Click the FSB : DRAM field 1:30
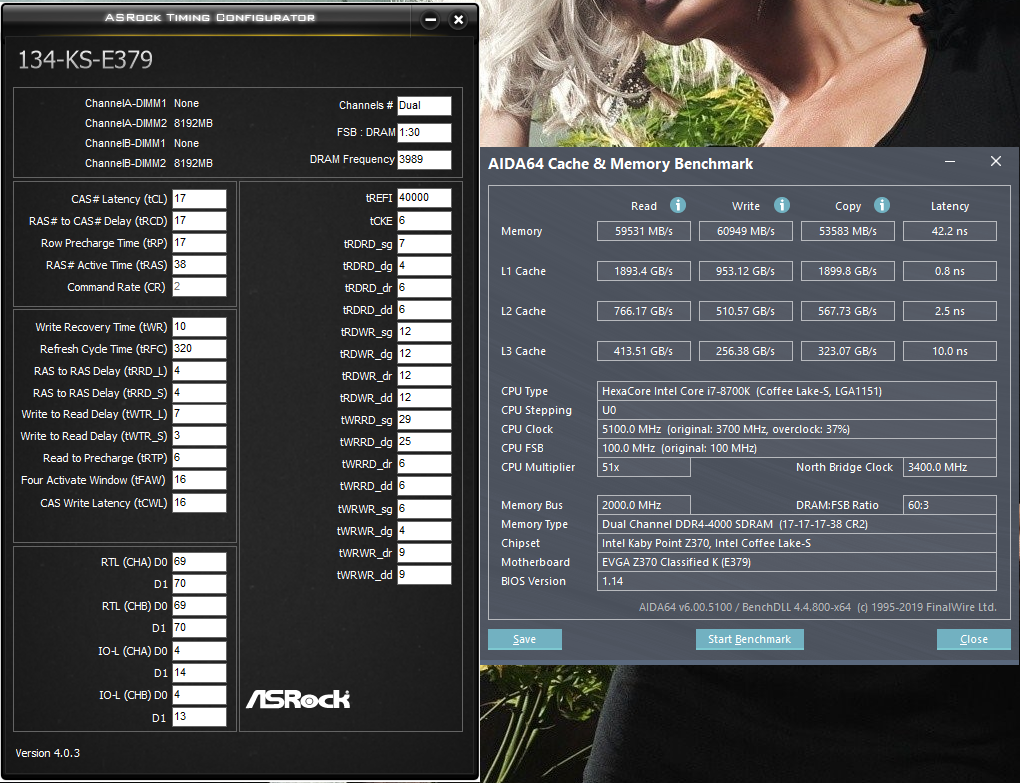 click(424, 133)
